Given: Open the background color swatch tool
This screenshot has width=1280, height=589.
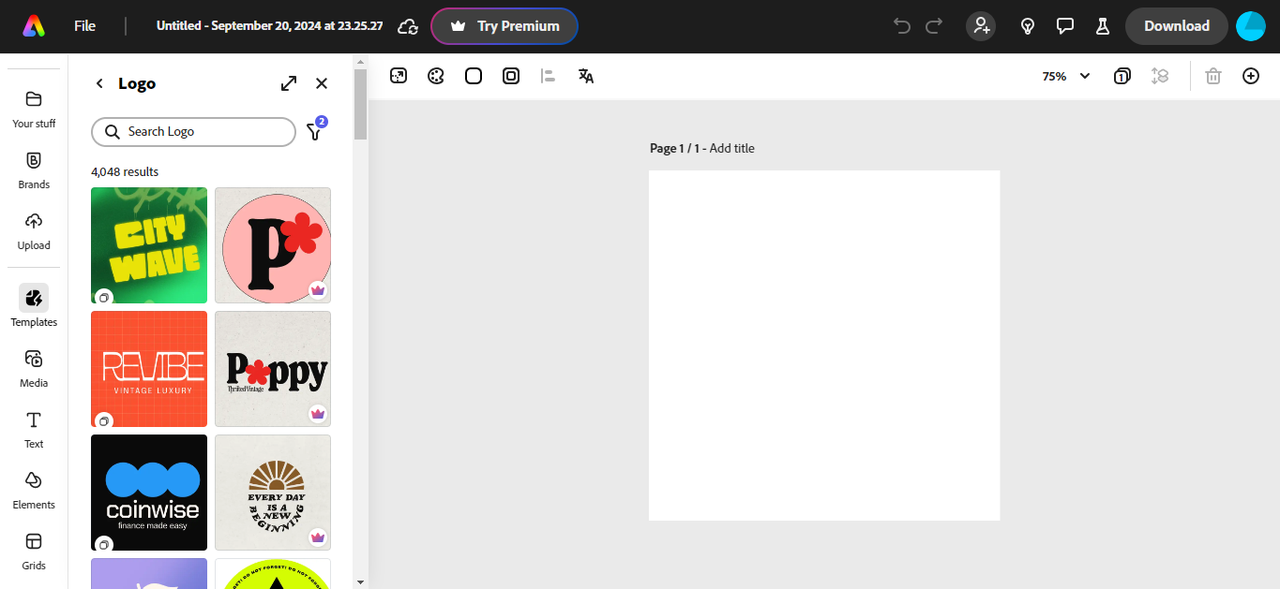Looking at the screenshot, I should pyautogui.click(x=474, y=76).
